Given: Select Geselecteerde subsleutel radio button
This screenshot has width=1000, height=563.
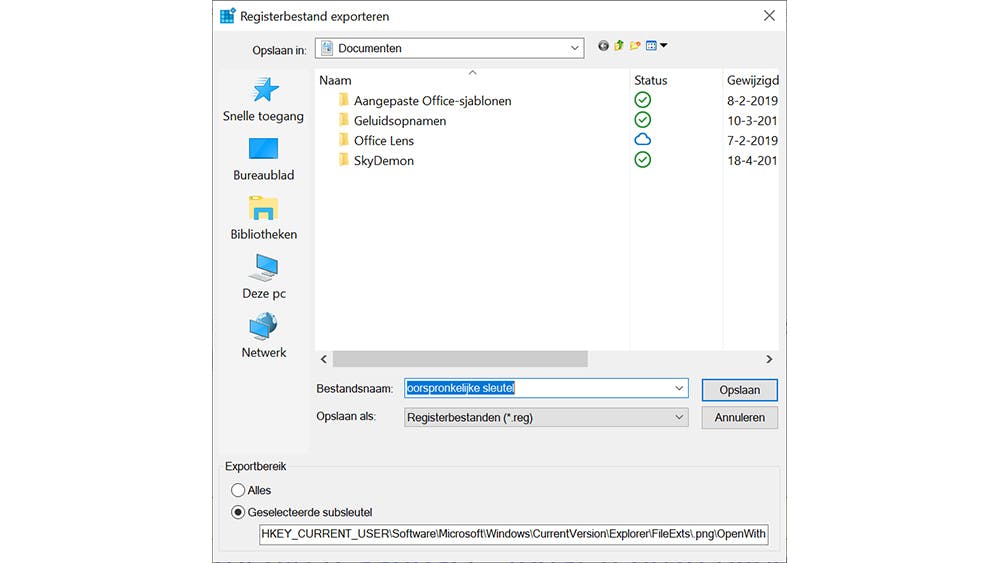Looking at the screenshot, I should click(238, 512).
